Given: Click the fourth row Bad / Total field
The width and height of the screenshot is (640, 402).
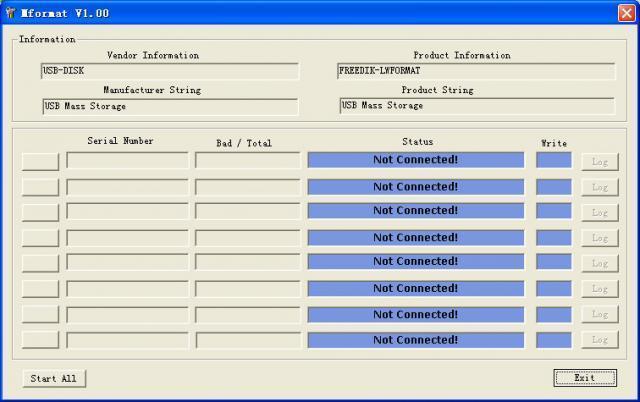Looking at the screenshot, I should (248, 238).
